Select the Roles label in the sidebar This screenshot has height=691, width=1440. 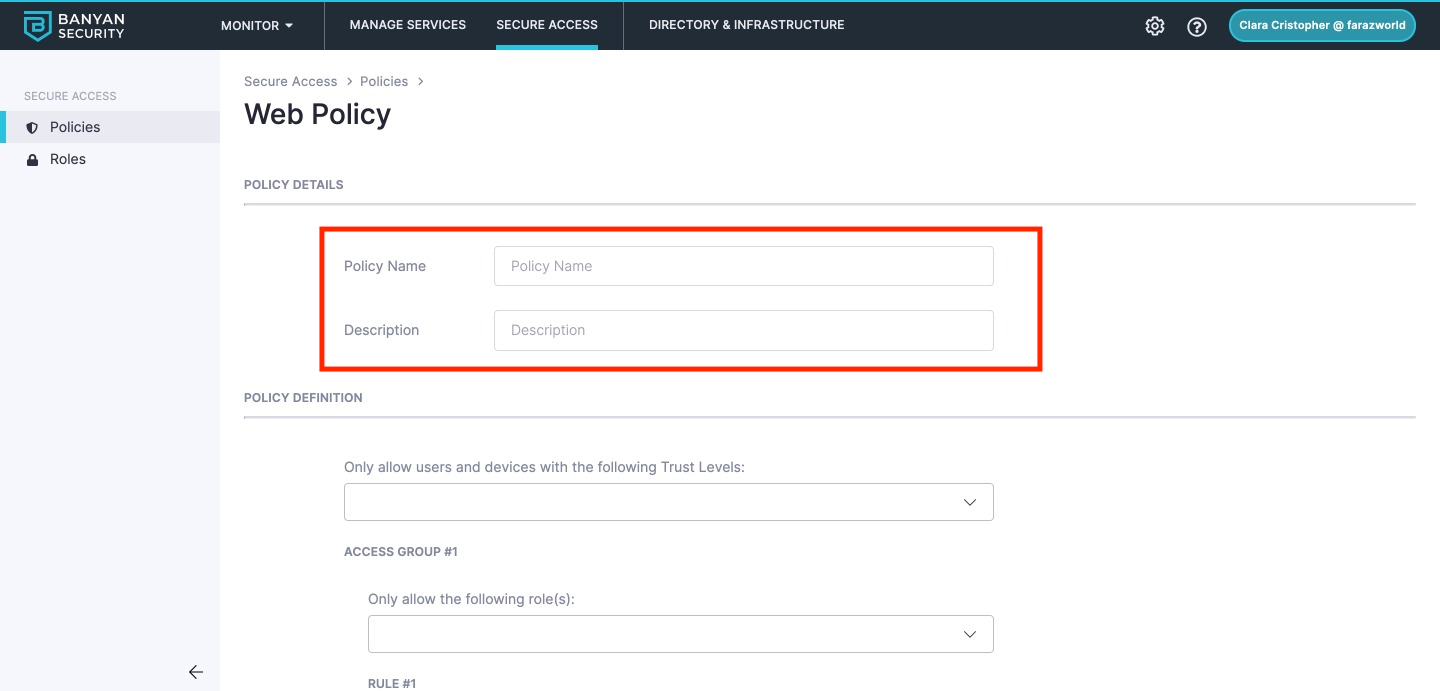[68, 159]
